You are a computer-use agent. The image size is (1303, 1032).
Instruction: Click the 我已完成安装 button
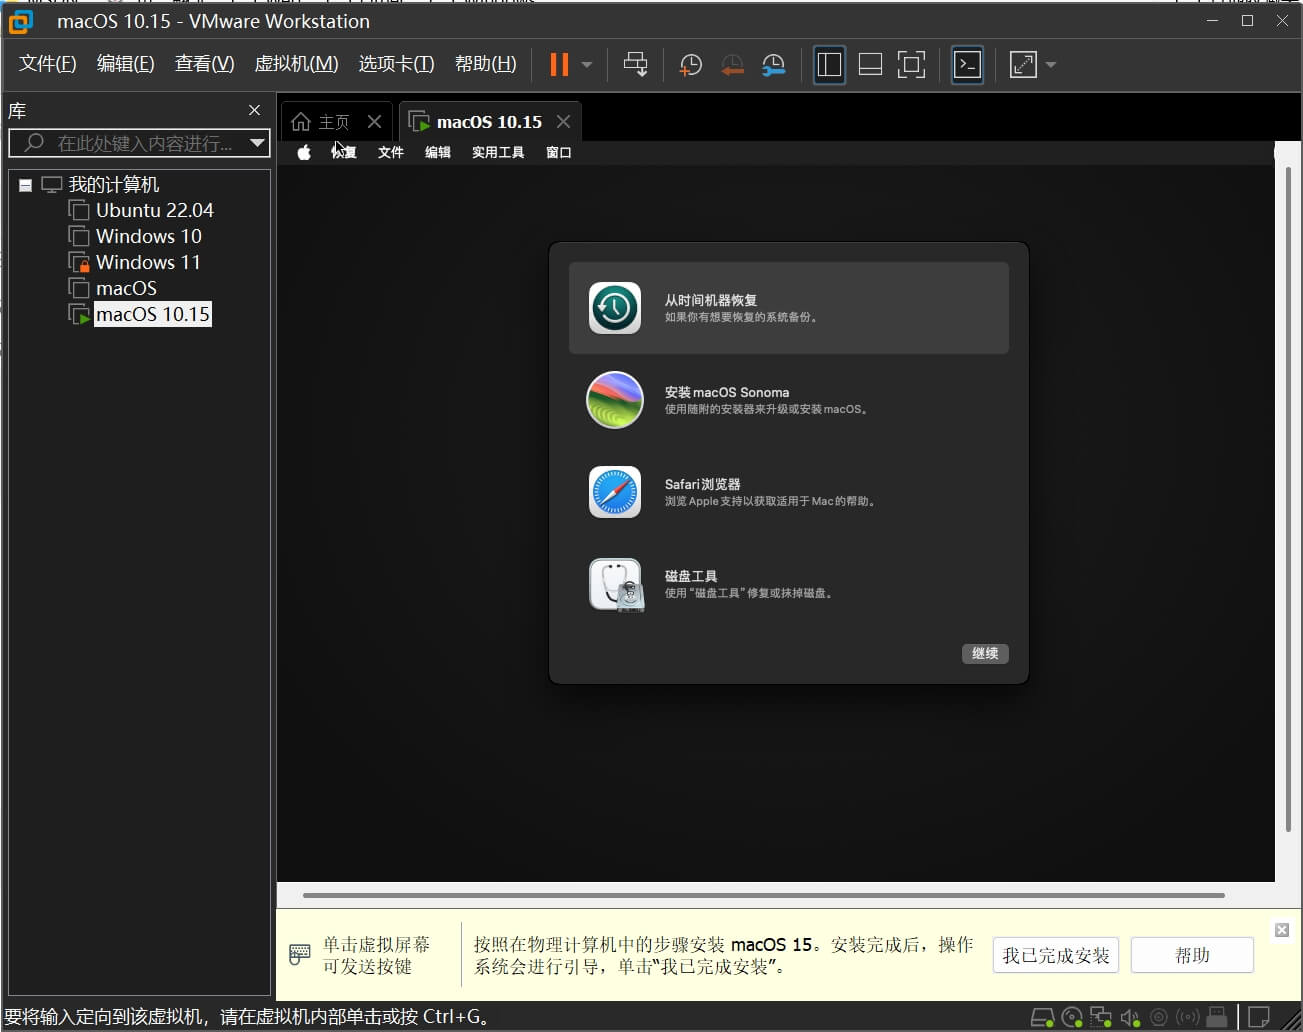click(x=1056, y=955)
